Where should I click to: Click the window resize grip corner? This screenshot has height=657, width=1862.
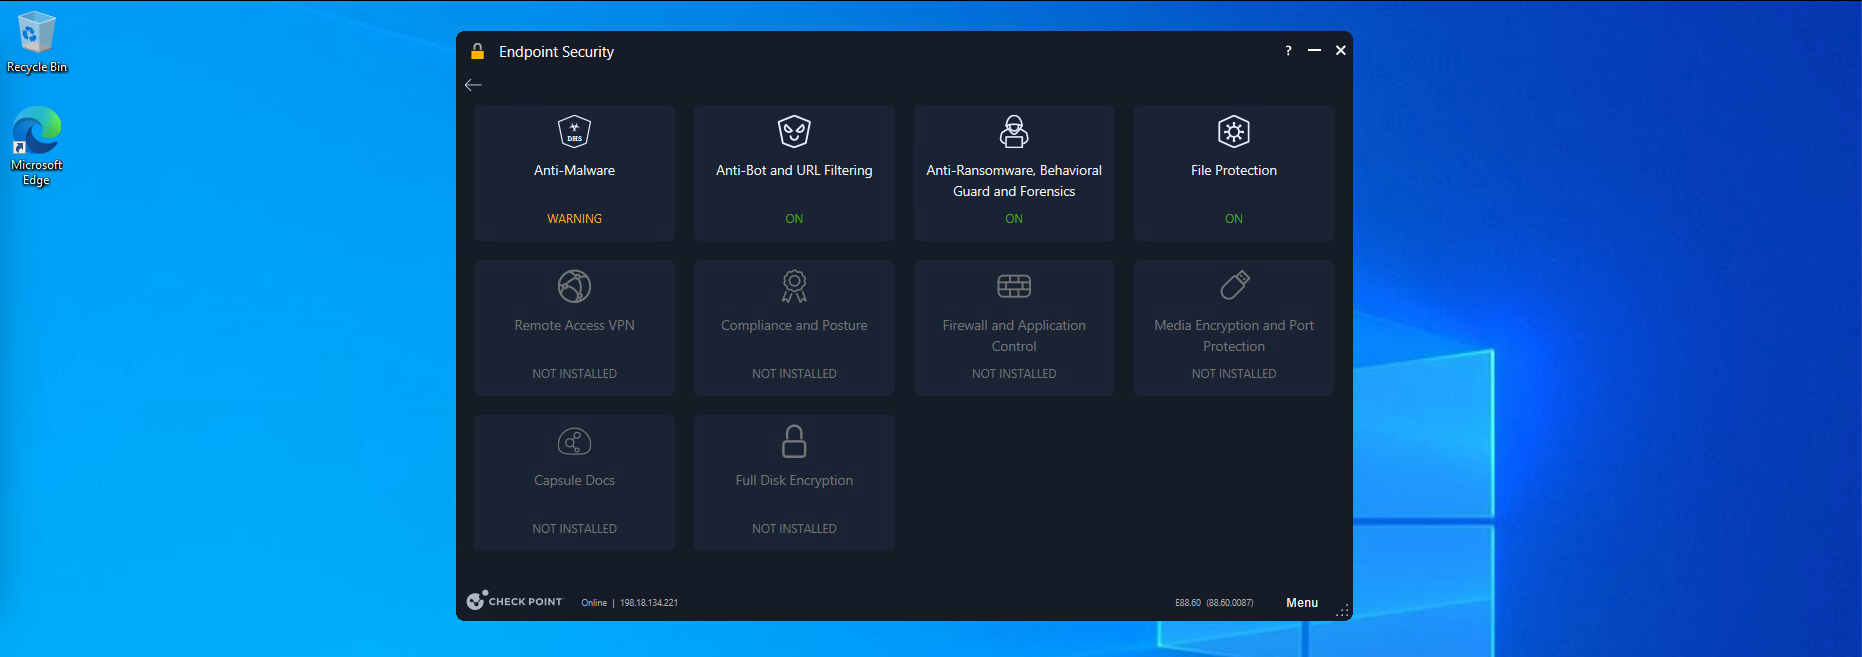pos(1343,611)
